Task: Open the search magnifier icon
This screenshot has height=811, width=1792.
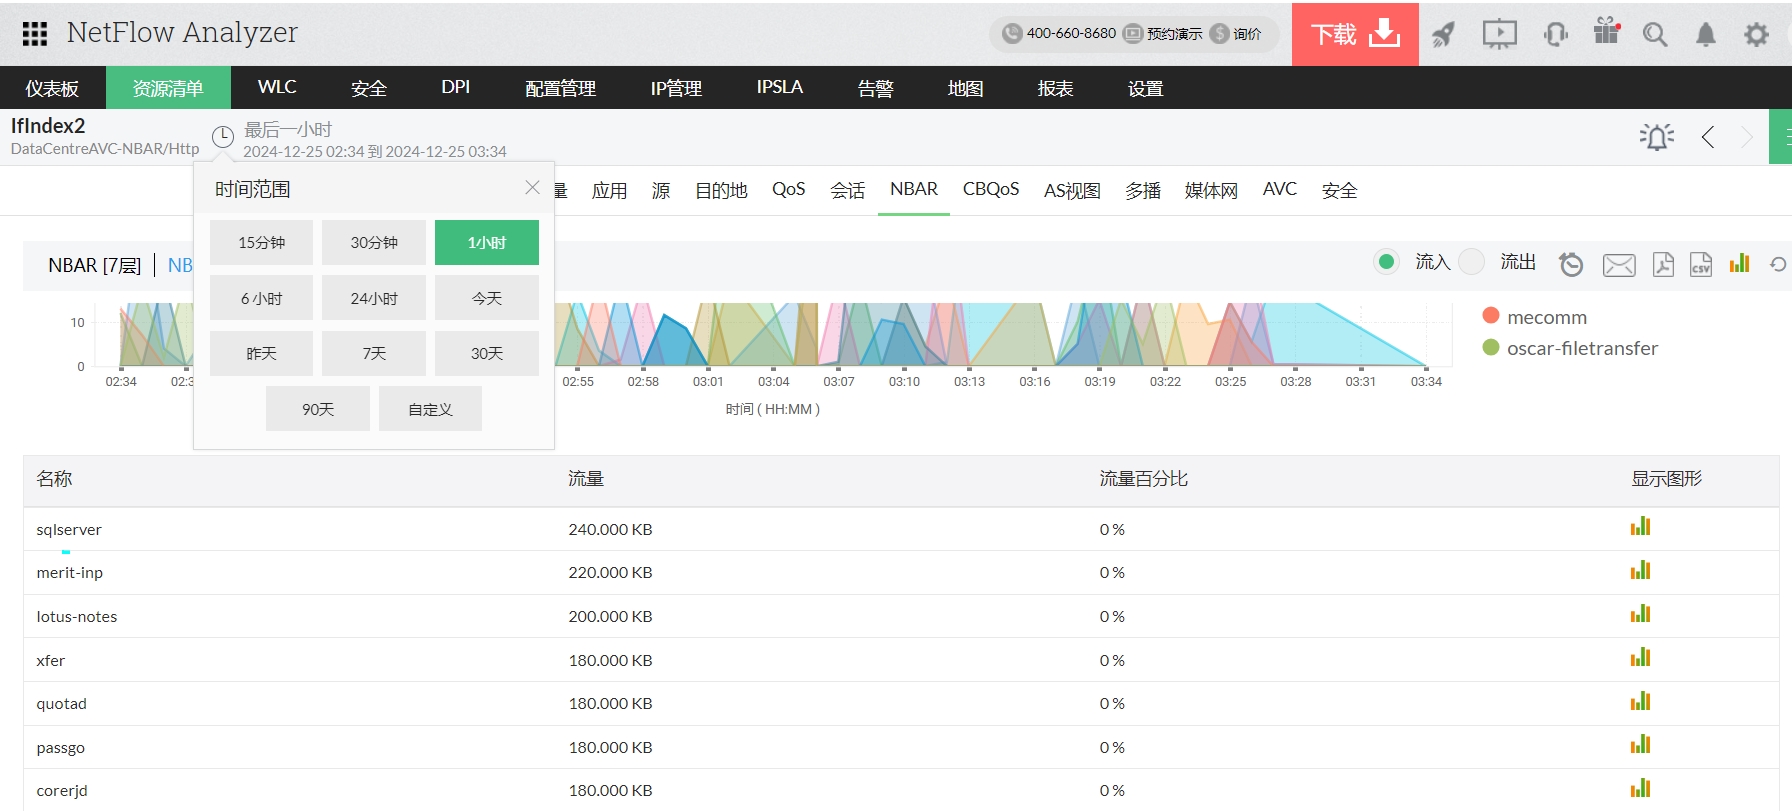Action: point(1655,35)
